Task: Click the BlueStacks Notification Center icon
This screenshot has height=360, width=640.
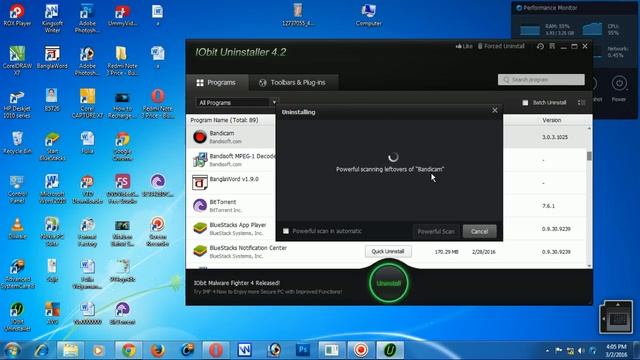Action: [200, 251]
